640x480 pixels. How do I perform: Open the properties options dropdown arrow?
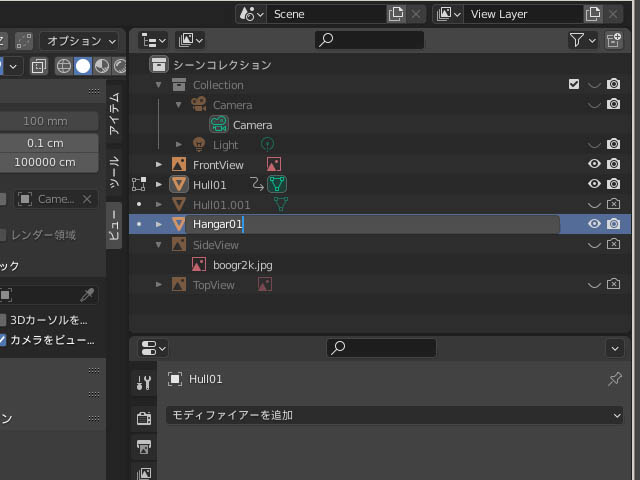click(615, 349)
